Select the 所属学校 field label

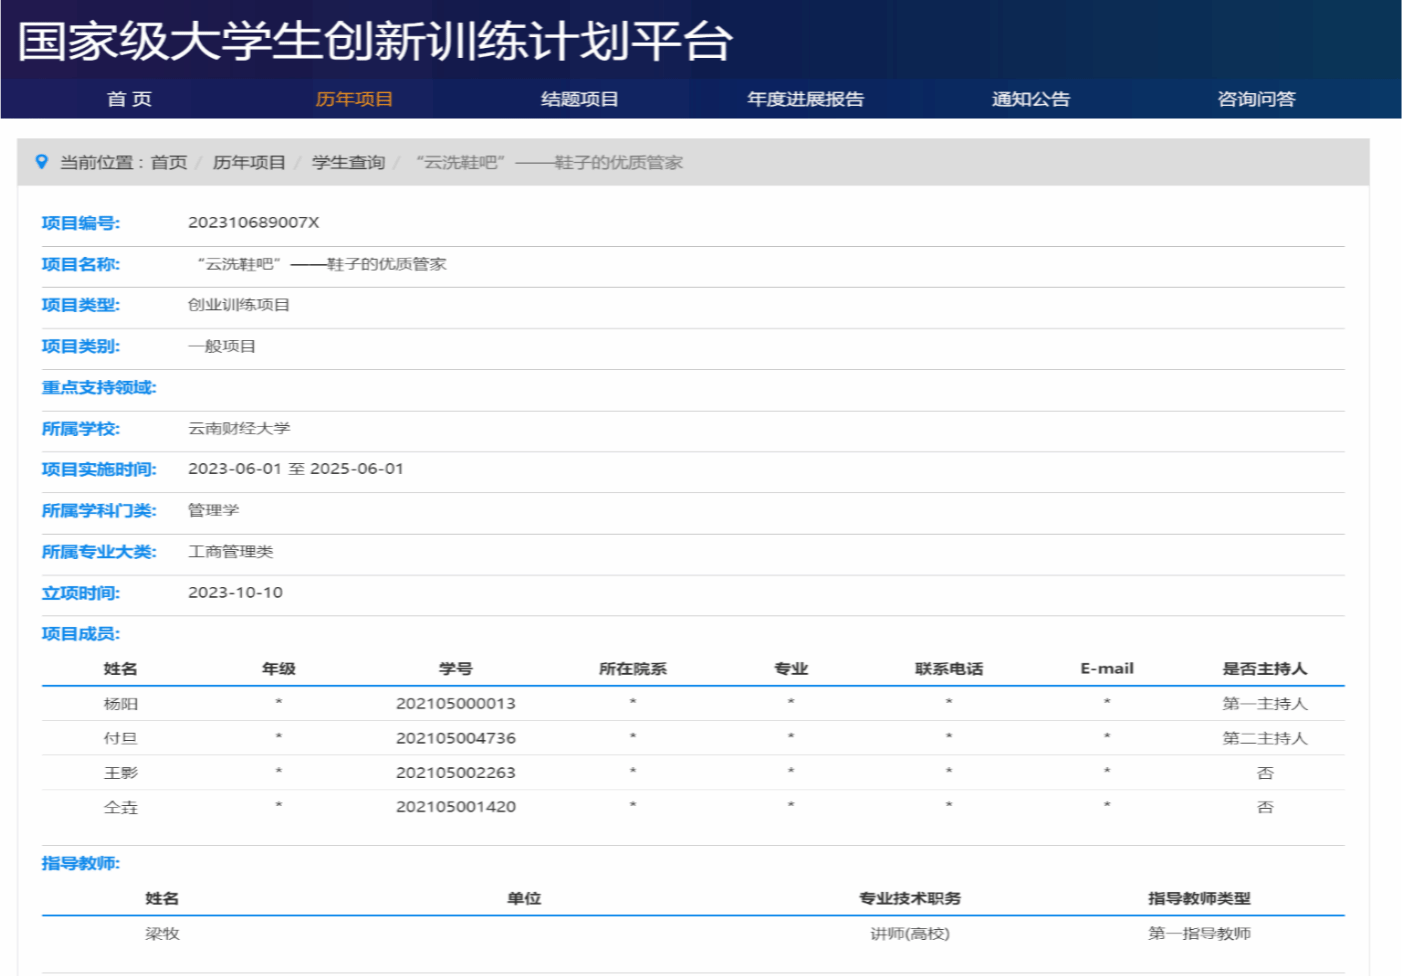click(81, 428)
